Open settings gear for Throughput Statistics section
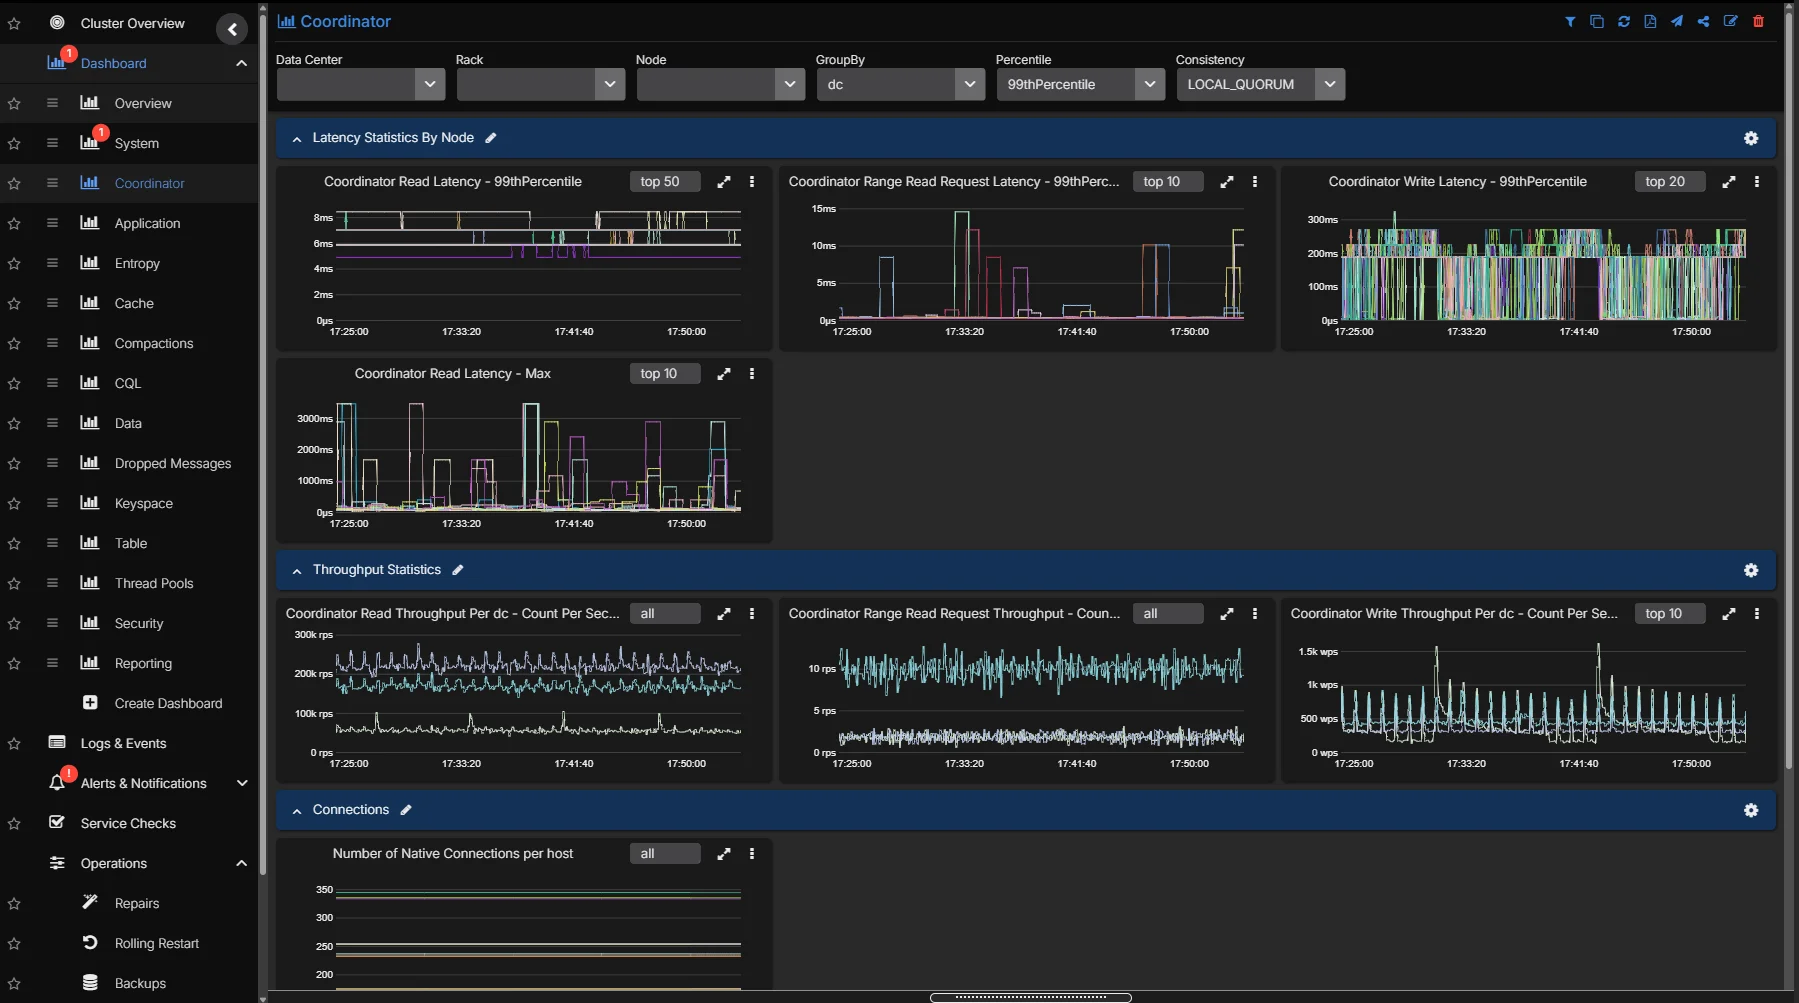 pyautogui.click(x=1751, y=570)
